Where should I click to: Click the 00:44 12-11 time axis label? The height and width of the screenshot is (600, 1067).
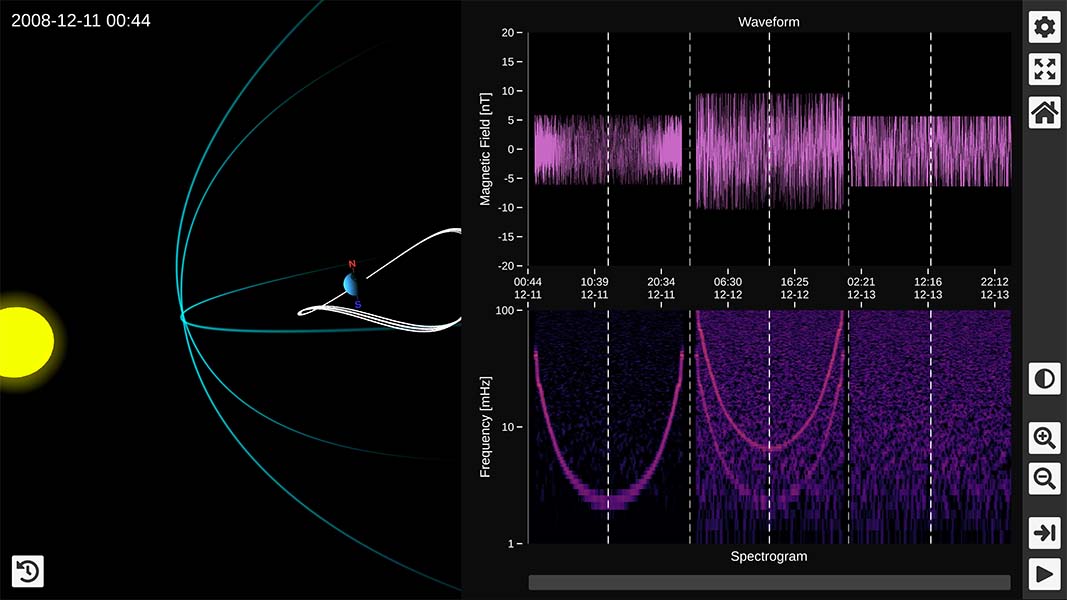coord(527,288)
